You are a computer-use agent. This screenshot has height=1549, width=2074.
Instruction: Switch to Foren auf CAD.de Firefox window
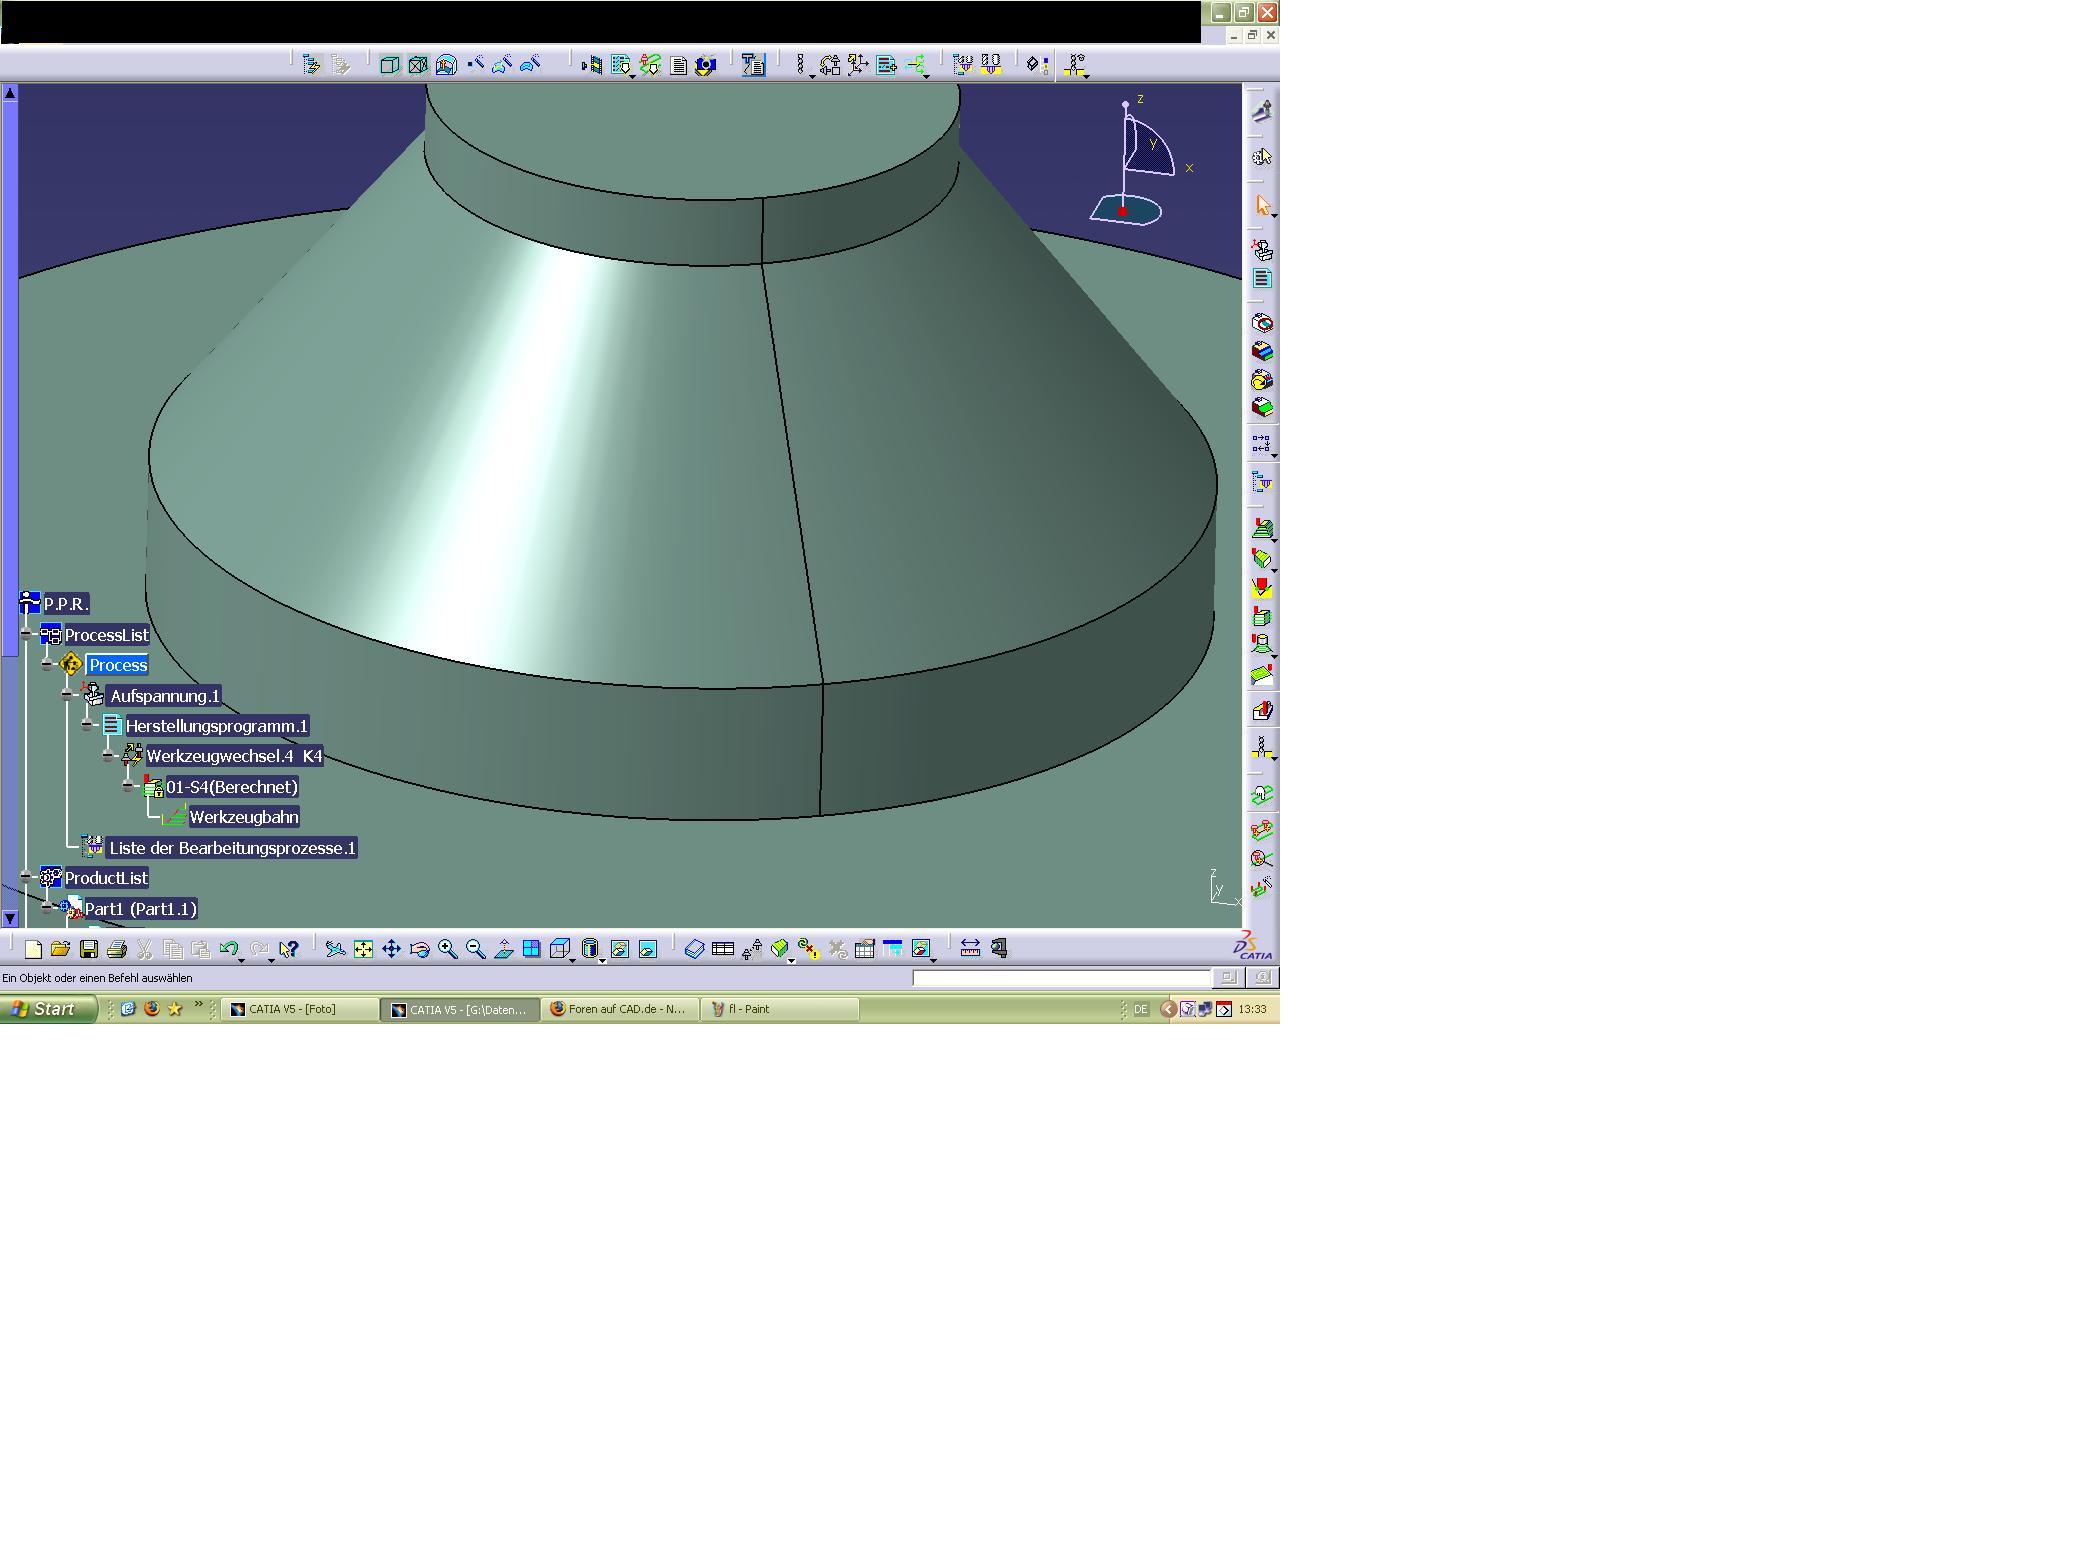[620, 1009]
